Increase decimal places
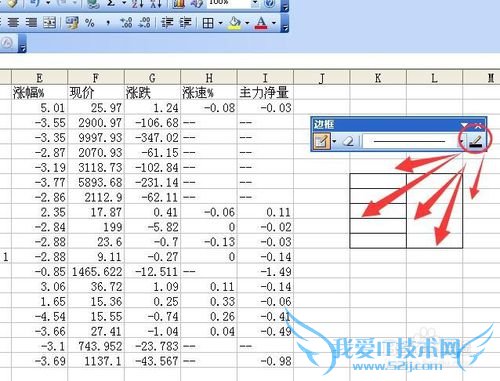This screenshot has height=381, width=500. [126, 23]
